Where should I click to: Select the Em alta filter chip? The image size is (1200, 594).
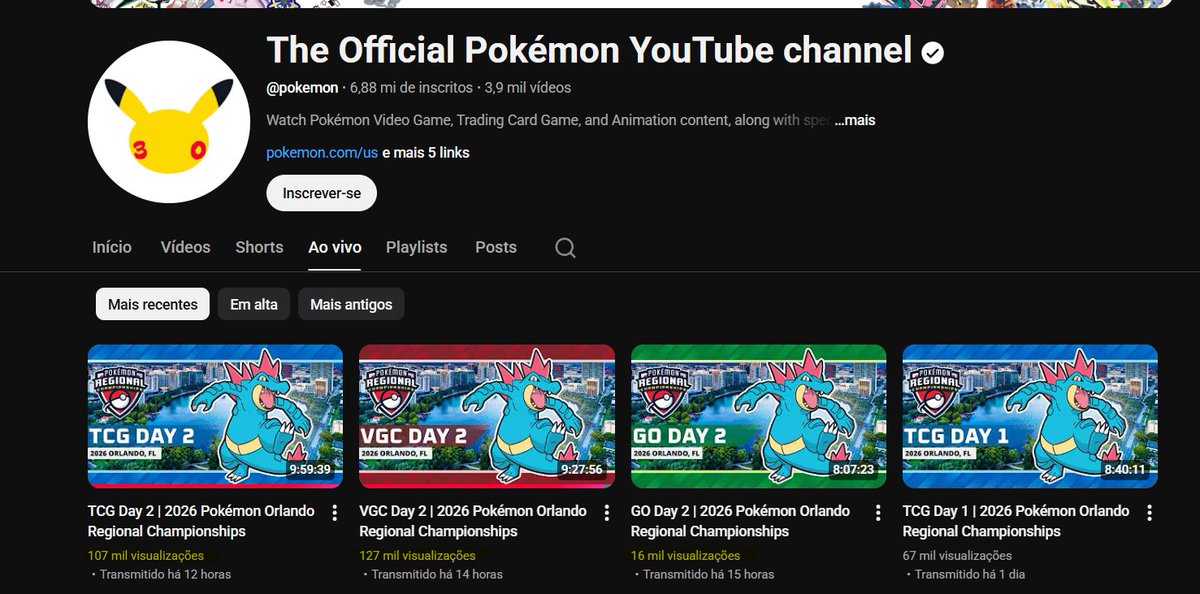click(x=254, y=304)
